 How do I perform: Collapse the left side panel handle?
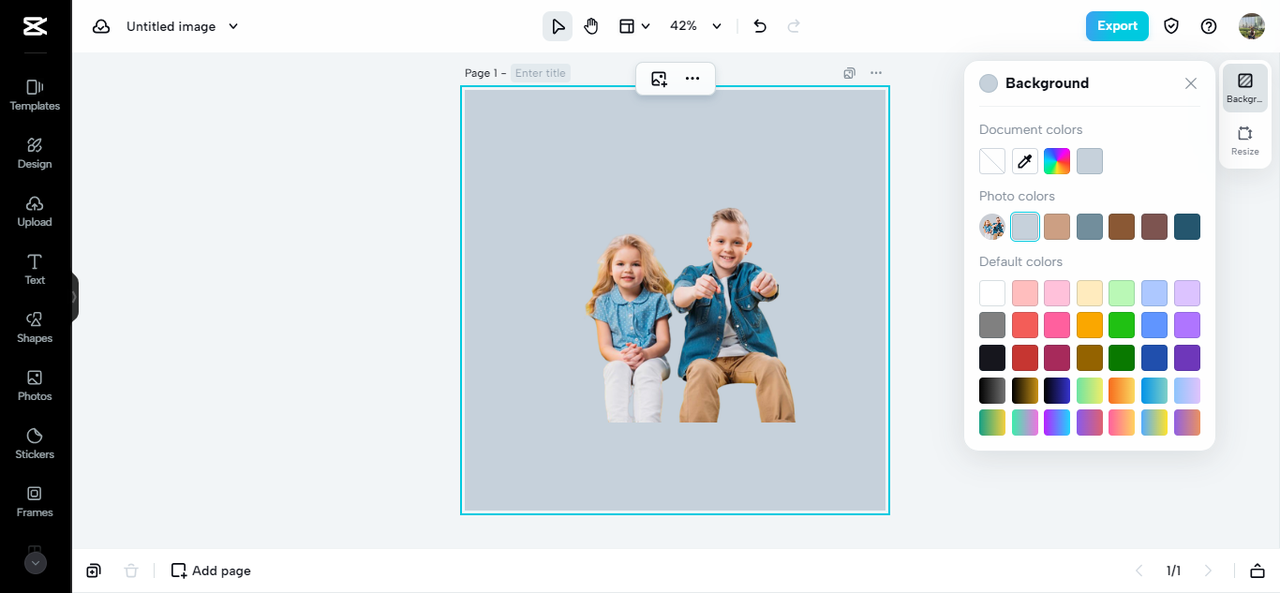tap(74, 297)
